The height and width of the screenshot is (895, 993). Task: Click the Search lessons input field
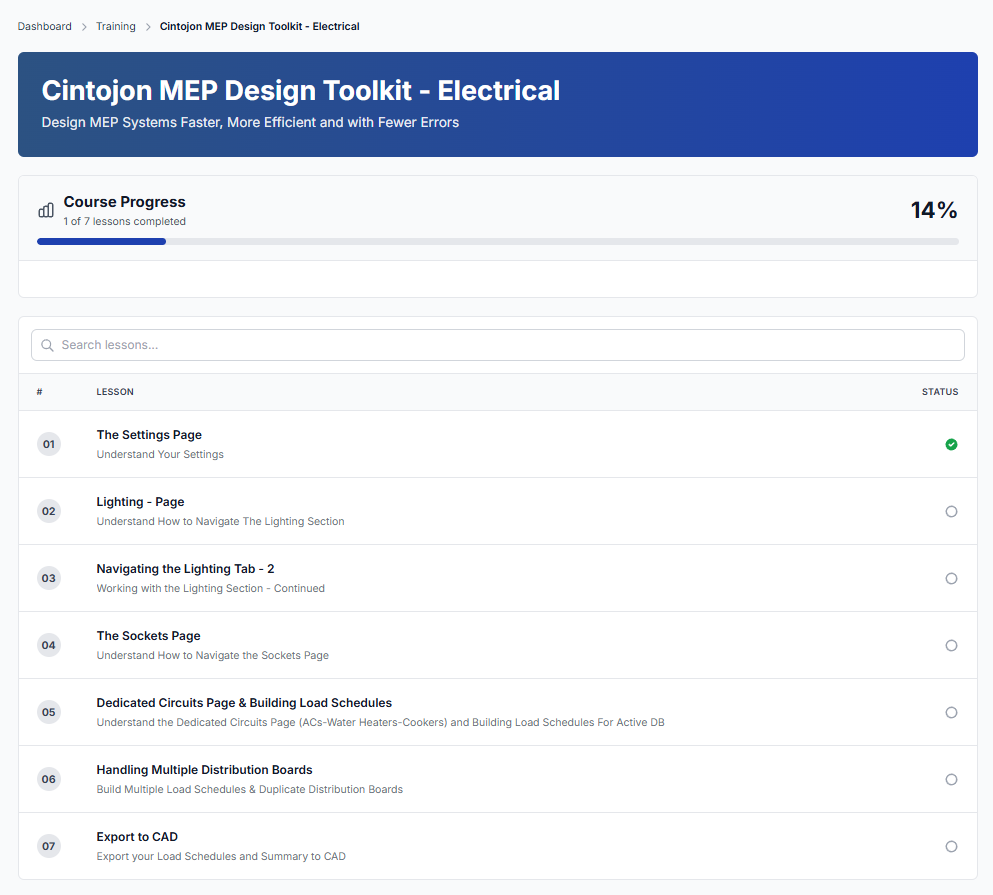(x=497, y=344)
